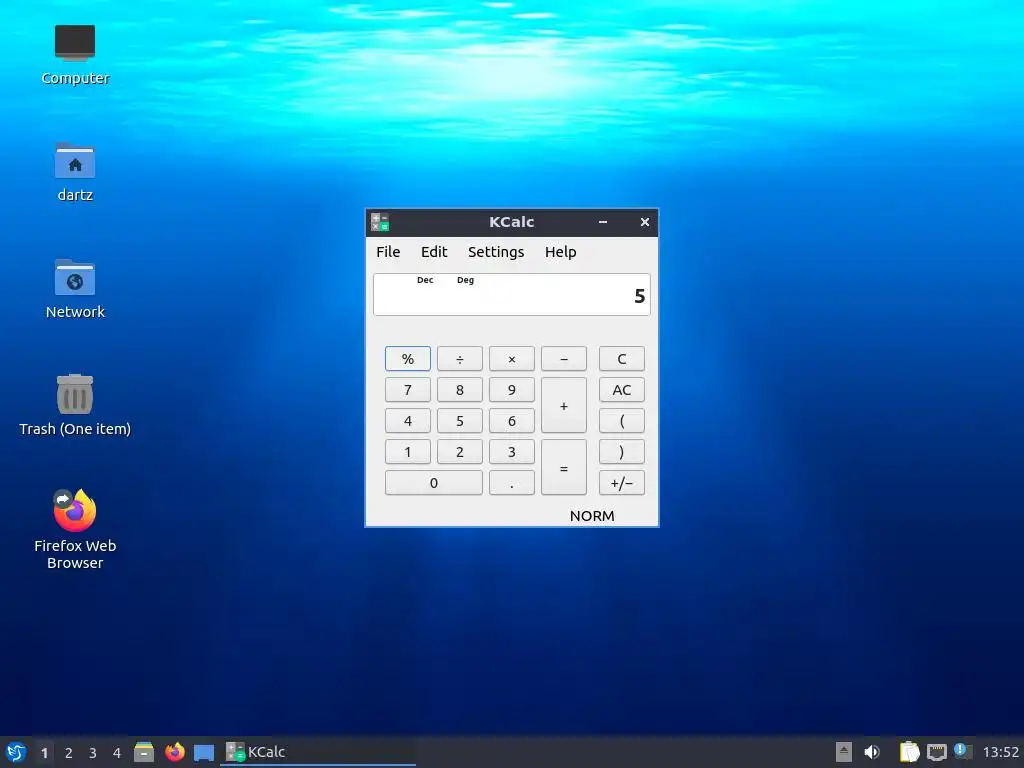Open the update notifier tray icon
This screenshot has height=768, width=1024.
(x=963, y=751)
